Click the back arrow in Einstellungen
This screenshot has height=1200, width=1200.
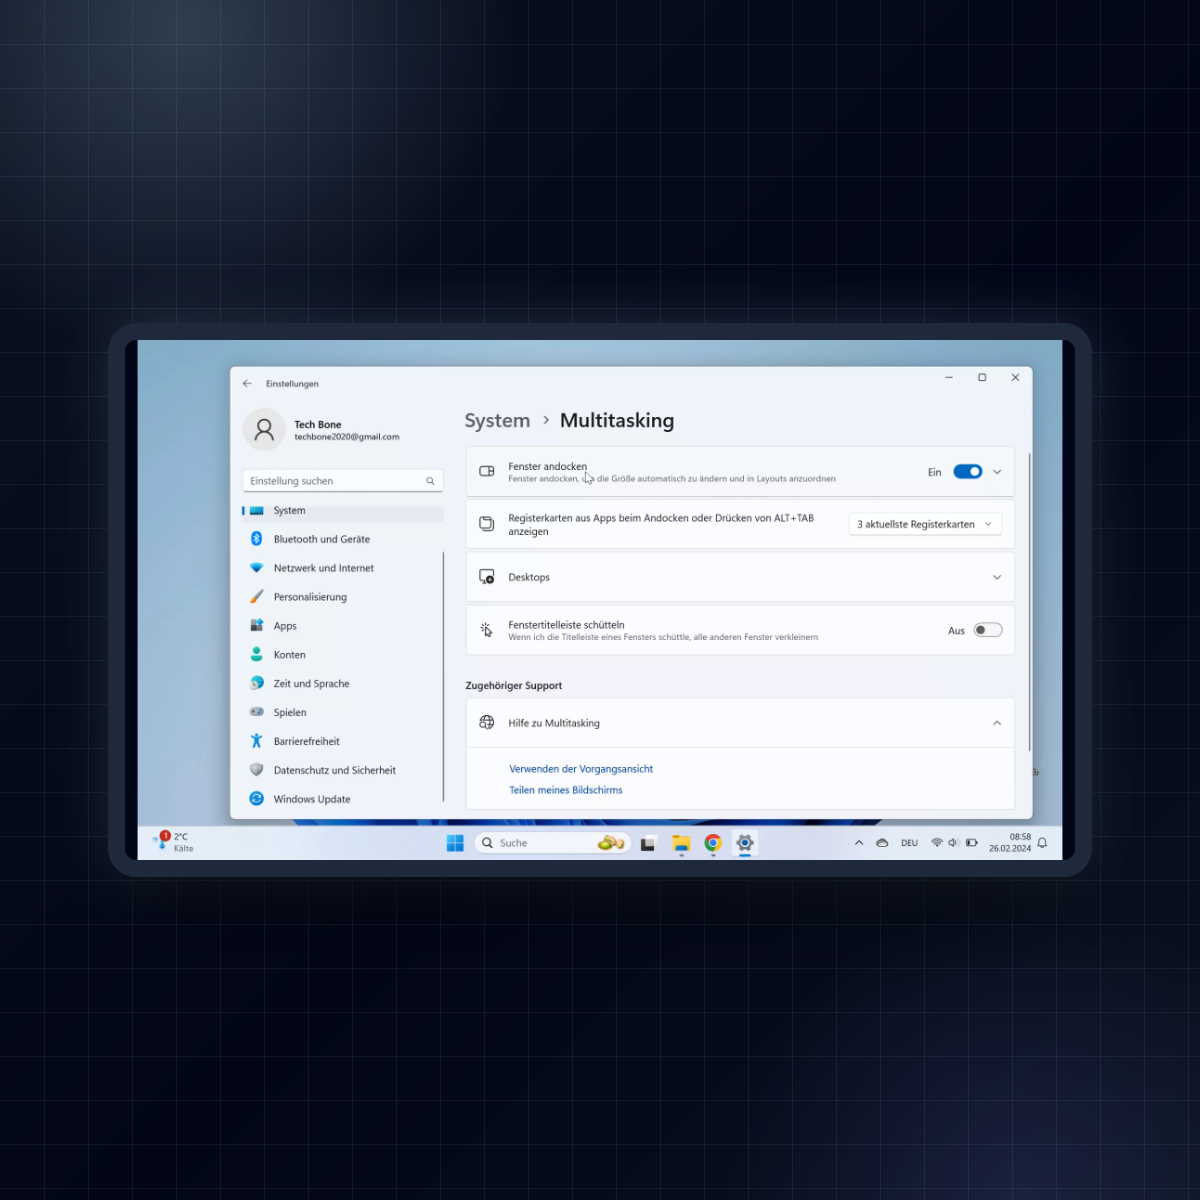coord(247,383)
